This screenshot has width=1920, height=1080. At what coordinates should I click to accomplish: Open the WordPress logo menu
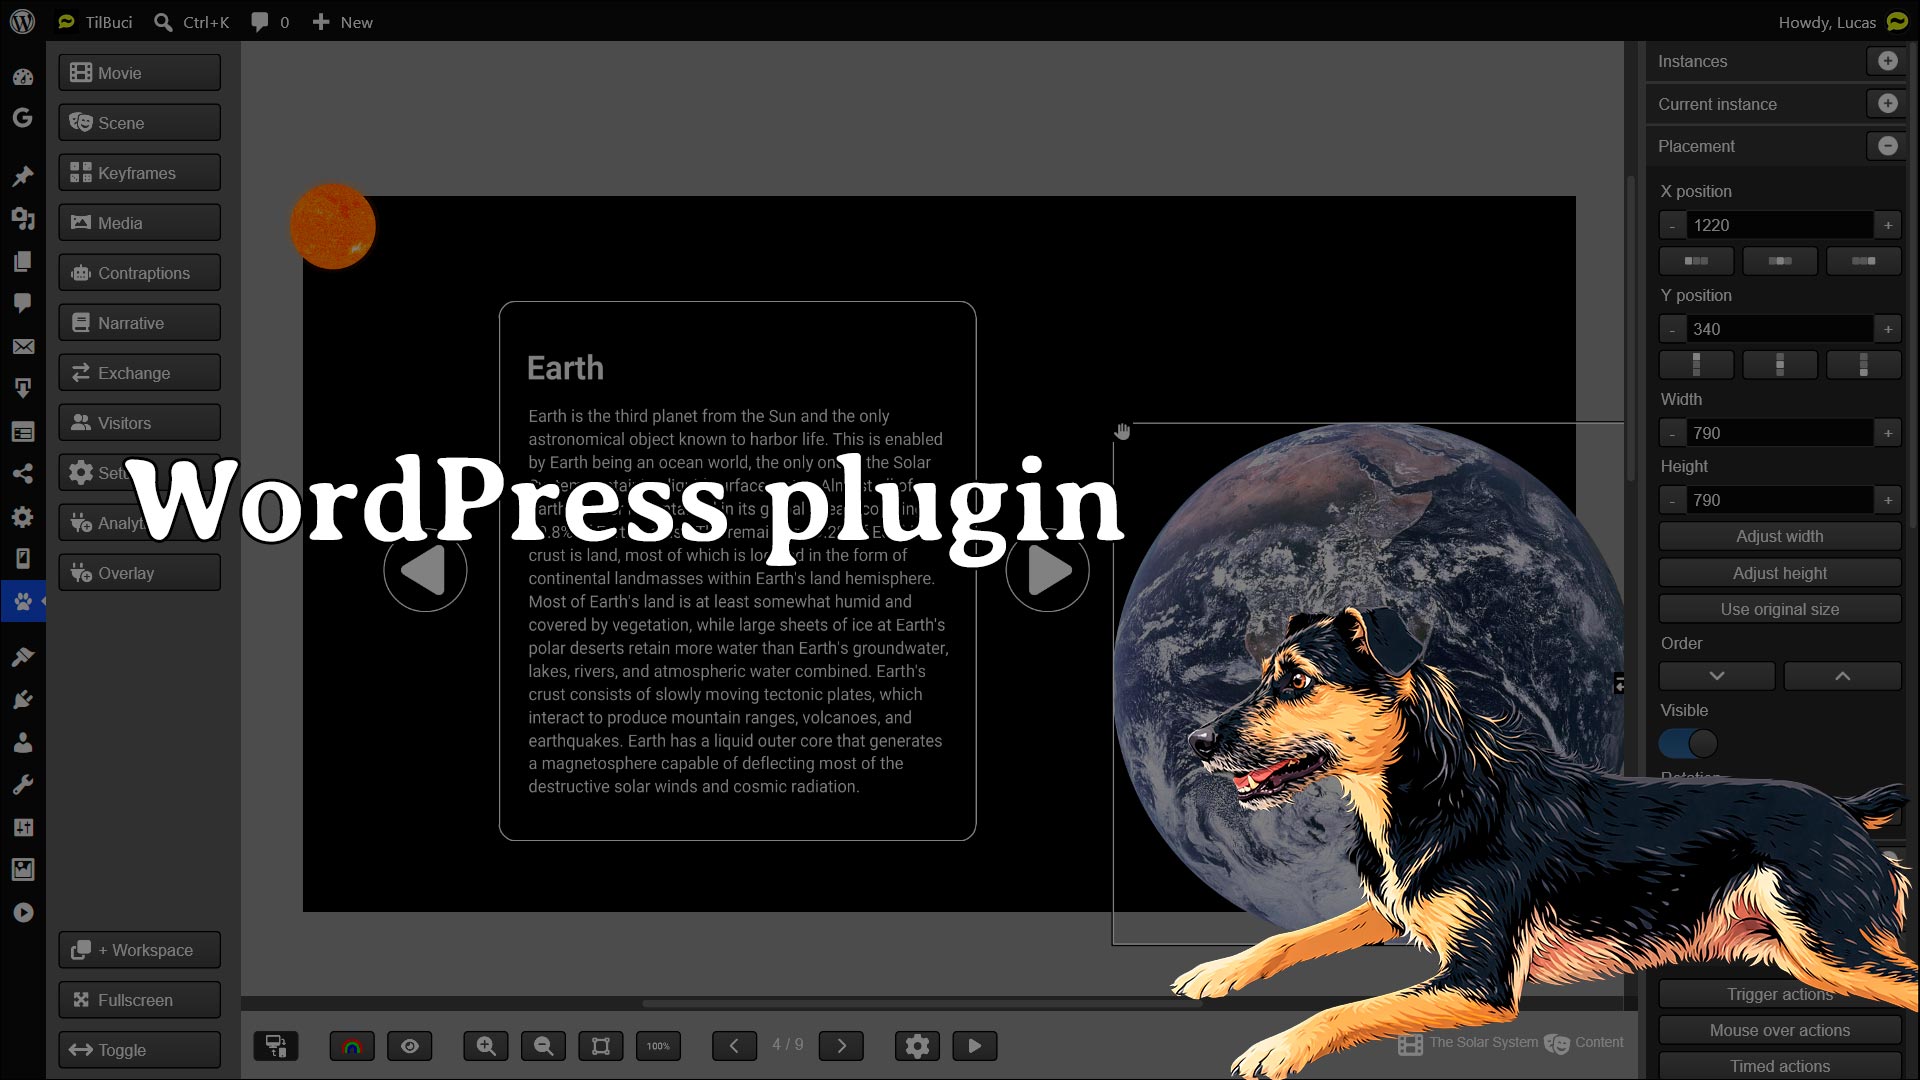(x=22, y=21)
